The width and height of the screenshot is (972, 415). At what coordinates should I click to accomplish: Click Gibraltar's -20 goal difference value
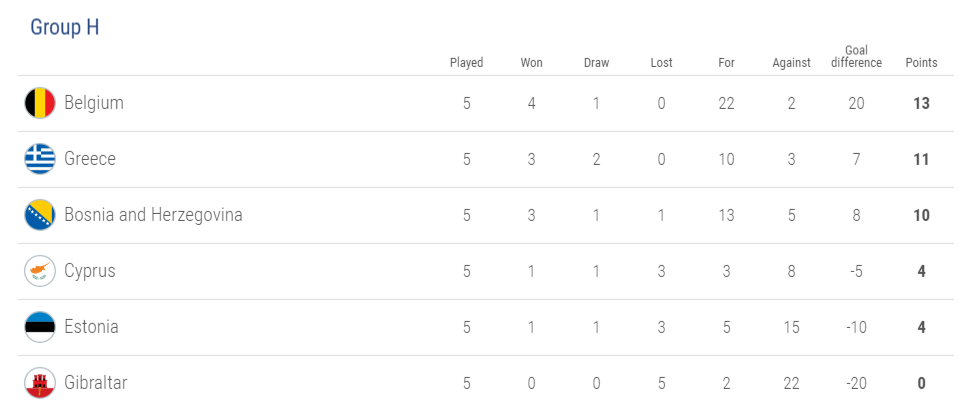click(x=856, y=383)
